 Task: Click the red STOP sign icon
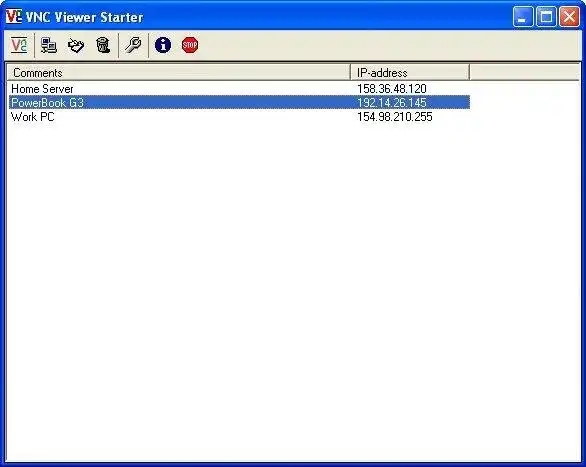pyautogui.click(x=190, y=45)
